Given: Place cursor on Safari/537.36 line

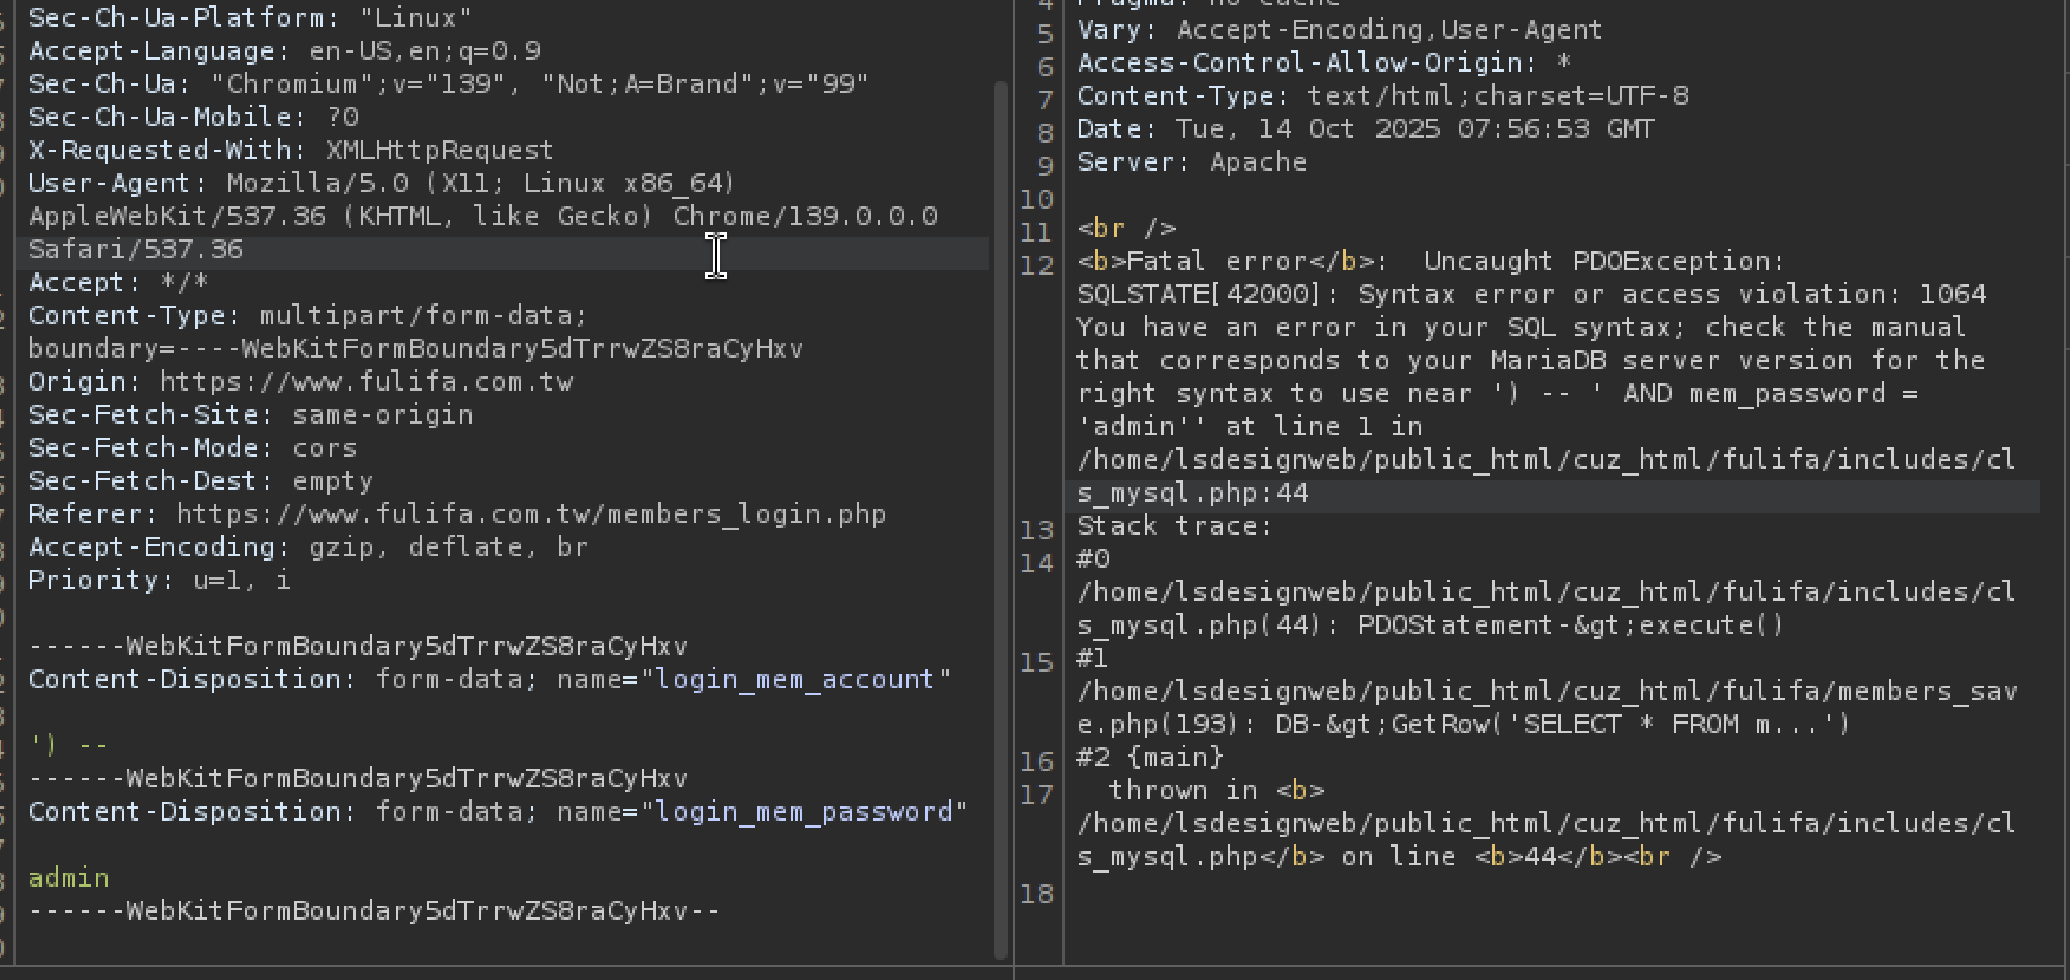Looking at the screenshot, I should [136, 249].
